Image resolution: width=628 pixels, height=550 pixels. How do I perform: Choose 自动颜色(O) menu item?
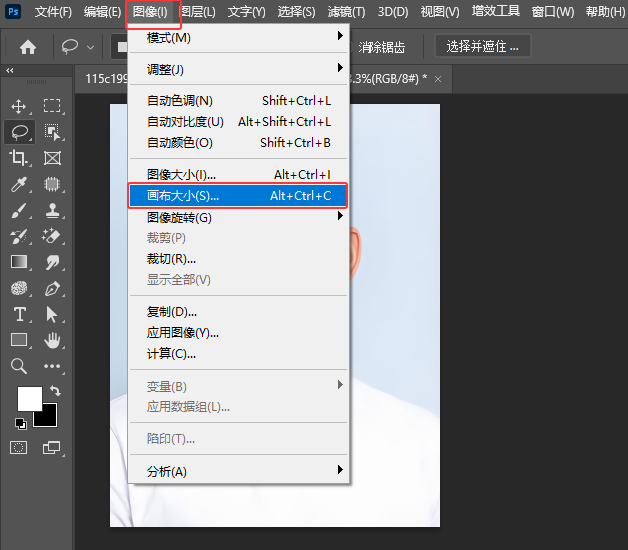239,143
